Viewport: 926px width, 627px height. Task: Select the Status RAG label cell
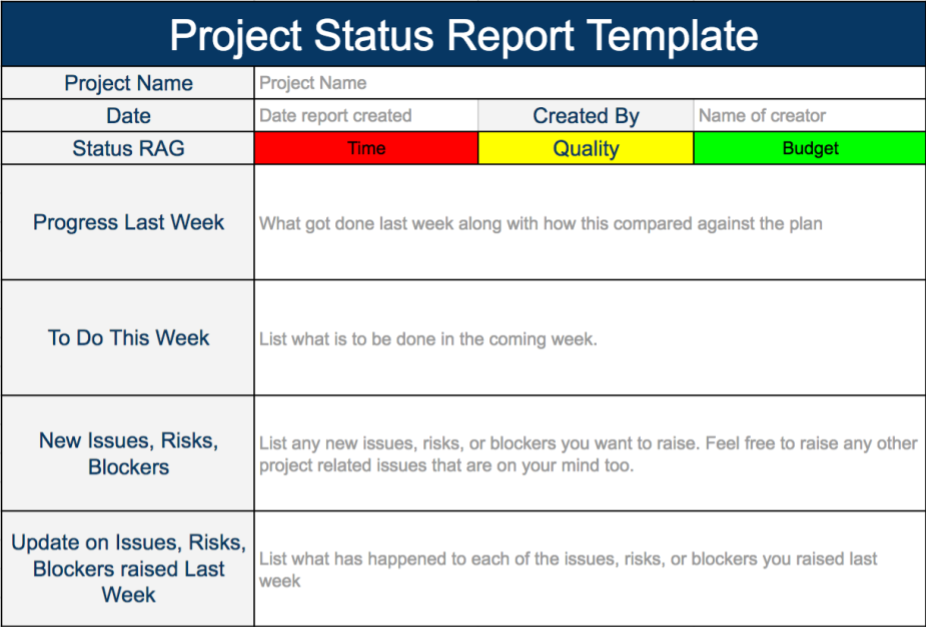click(128, 149)
